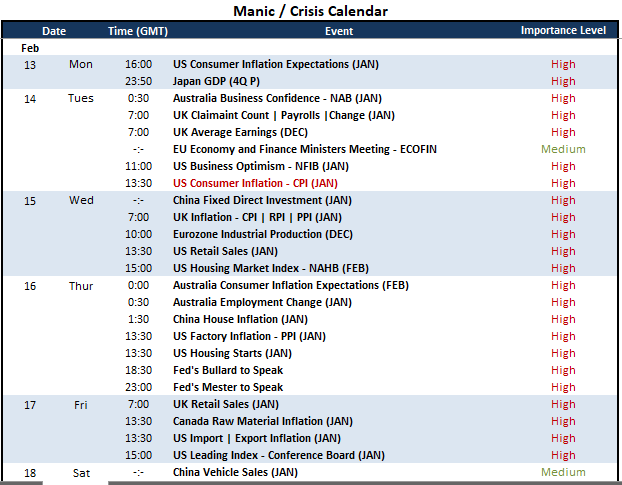The height and width of the screenshot is (485, 622).
Task: Select the Feb month label
Action: coord(30,48)
